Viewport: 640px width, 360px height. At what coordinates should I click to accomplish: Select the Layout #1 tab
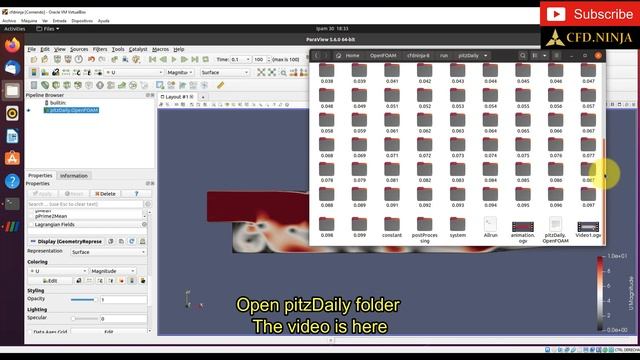[x=177, y=97]
